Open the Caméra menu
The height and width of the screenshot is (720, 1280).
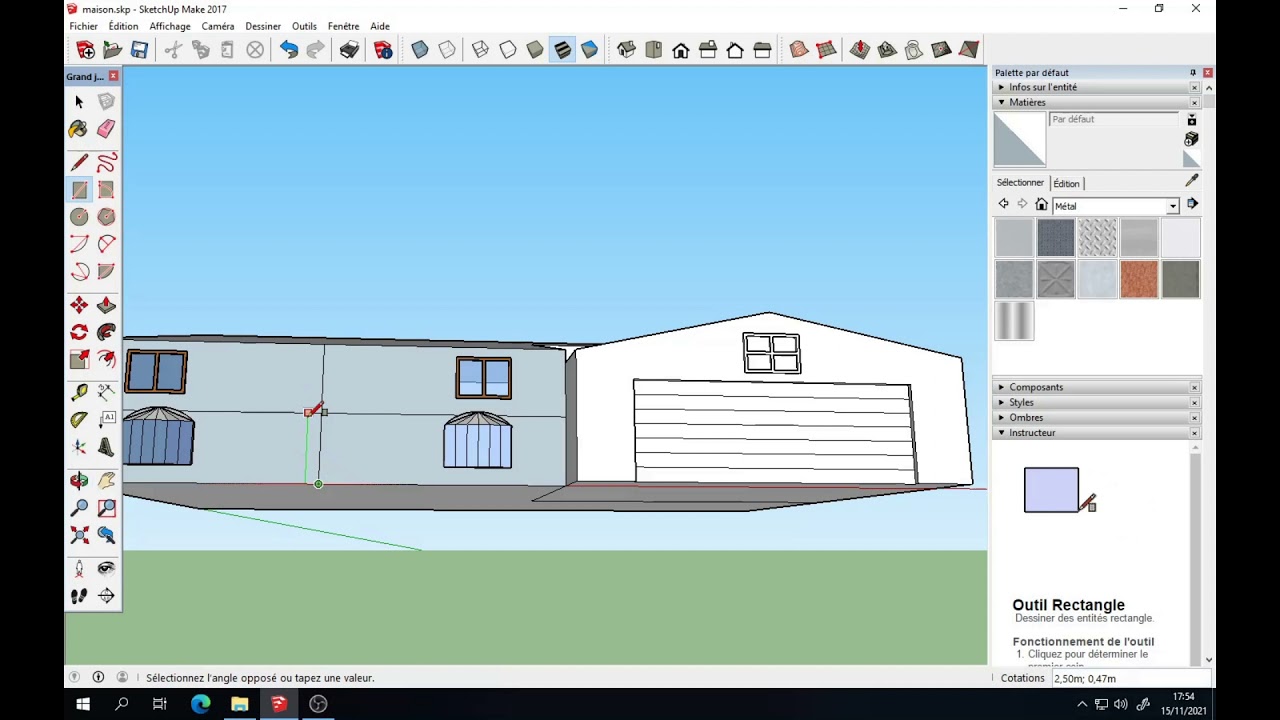[218, 26]
